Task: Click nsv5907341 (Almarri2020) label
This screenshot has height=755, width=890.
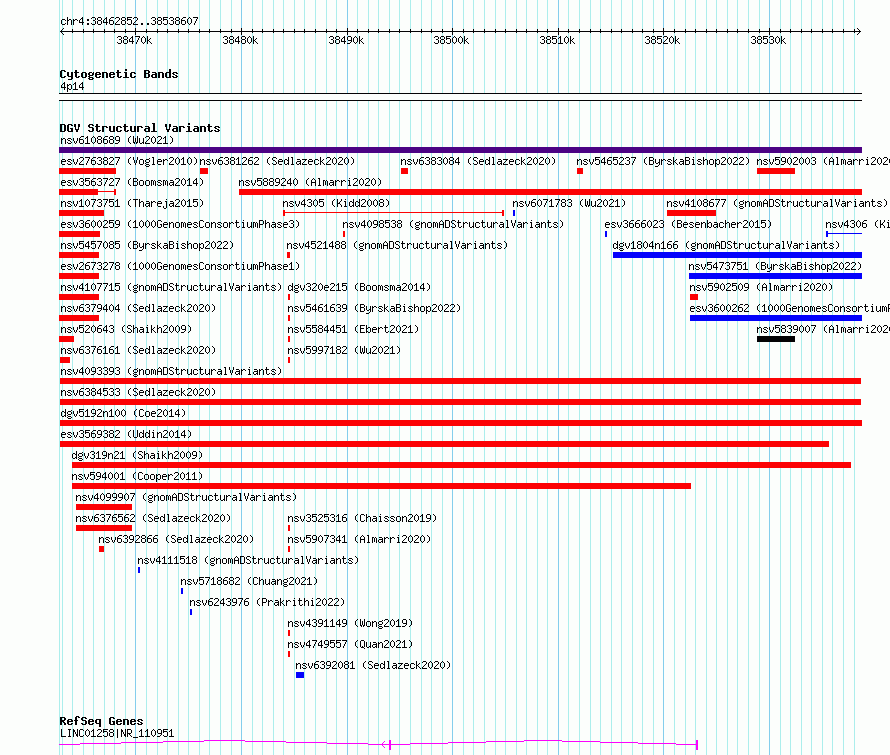Action: [x=359, y=539]
